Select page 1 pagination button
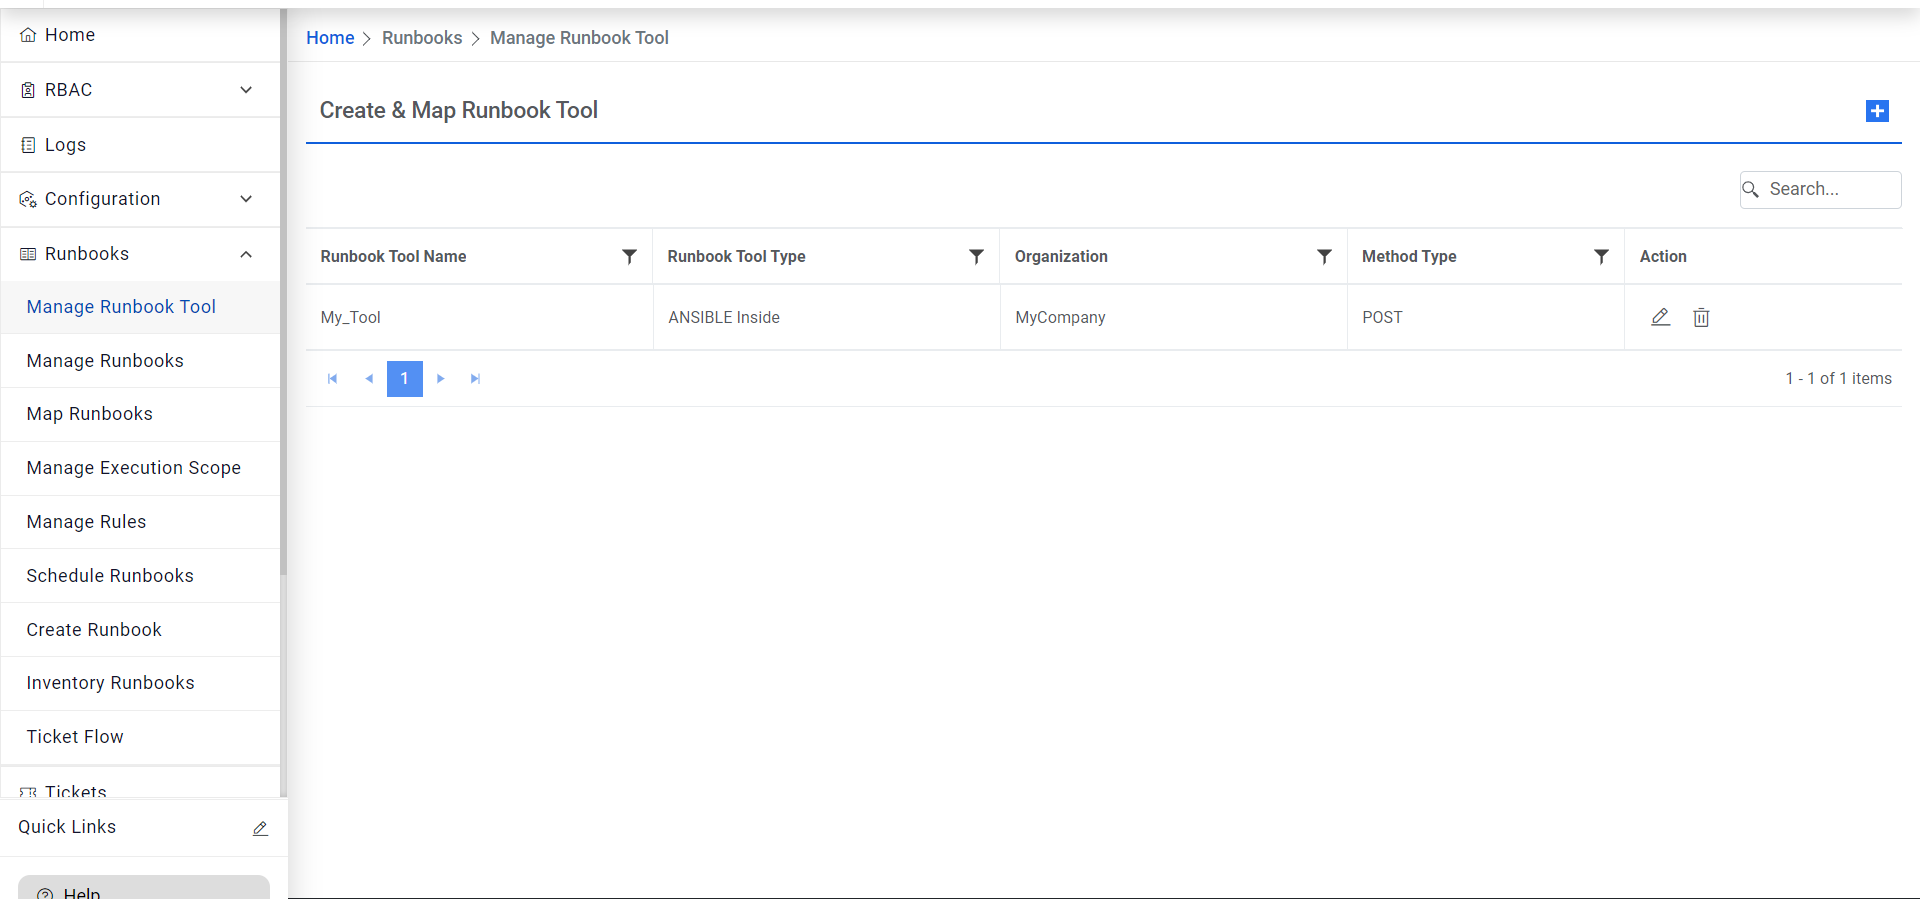This screenshot has height=899, width=1920. click(x=404, y=379)
